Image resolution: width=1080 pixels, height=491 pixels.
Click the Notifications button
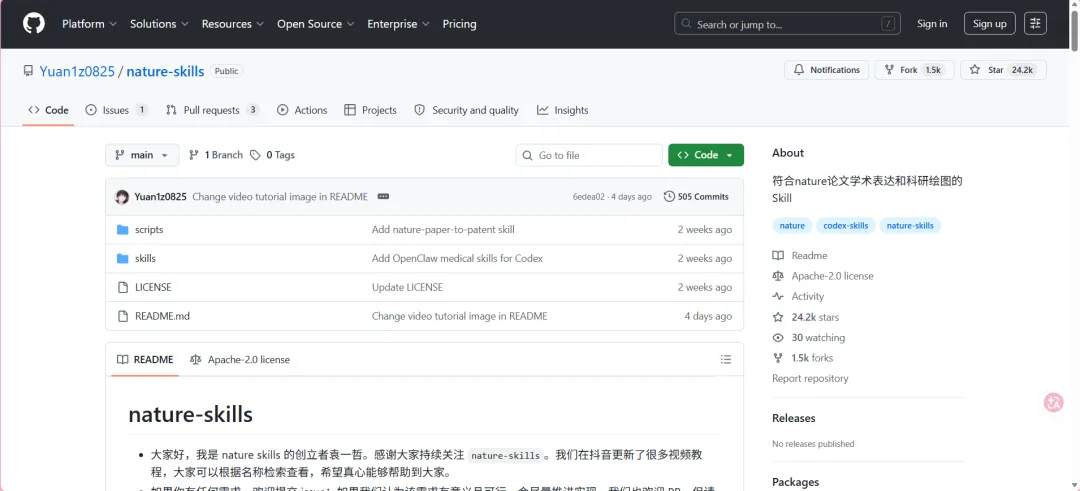coord(827,70)
